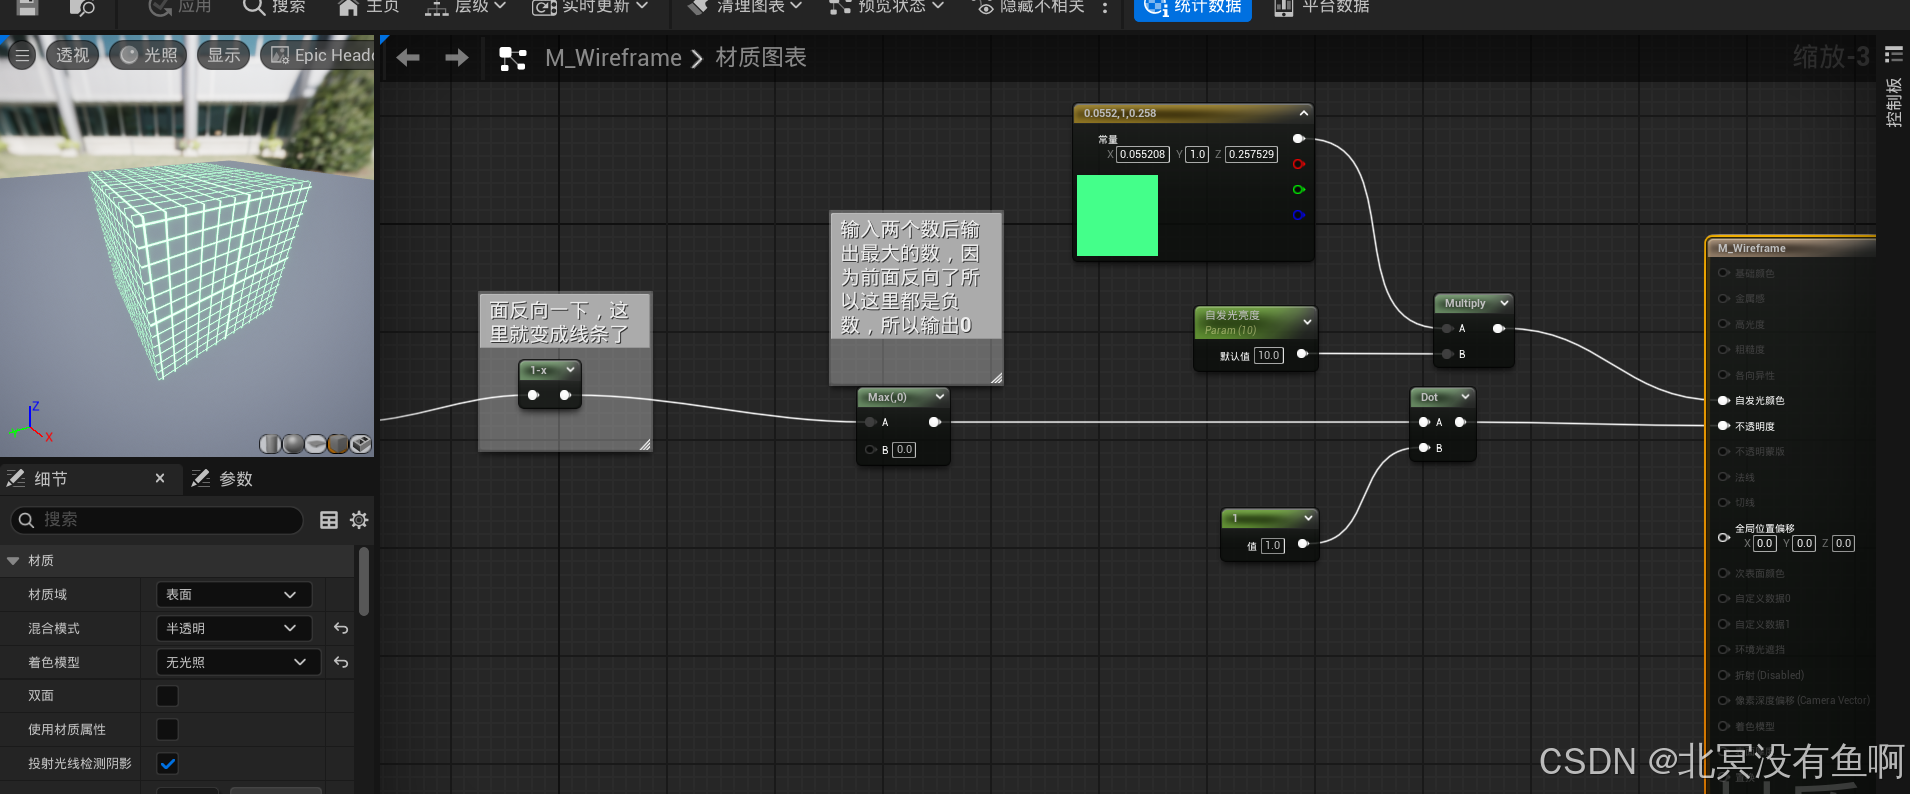The image size is (1910, 794).
Task: Open the 透视 (Perspective) viewport menu
Action: [x=71, y=55]
